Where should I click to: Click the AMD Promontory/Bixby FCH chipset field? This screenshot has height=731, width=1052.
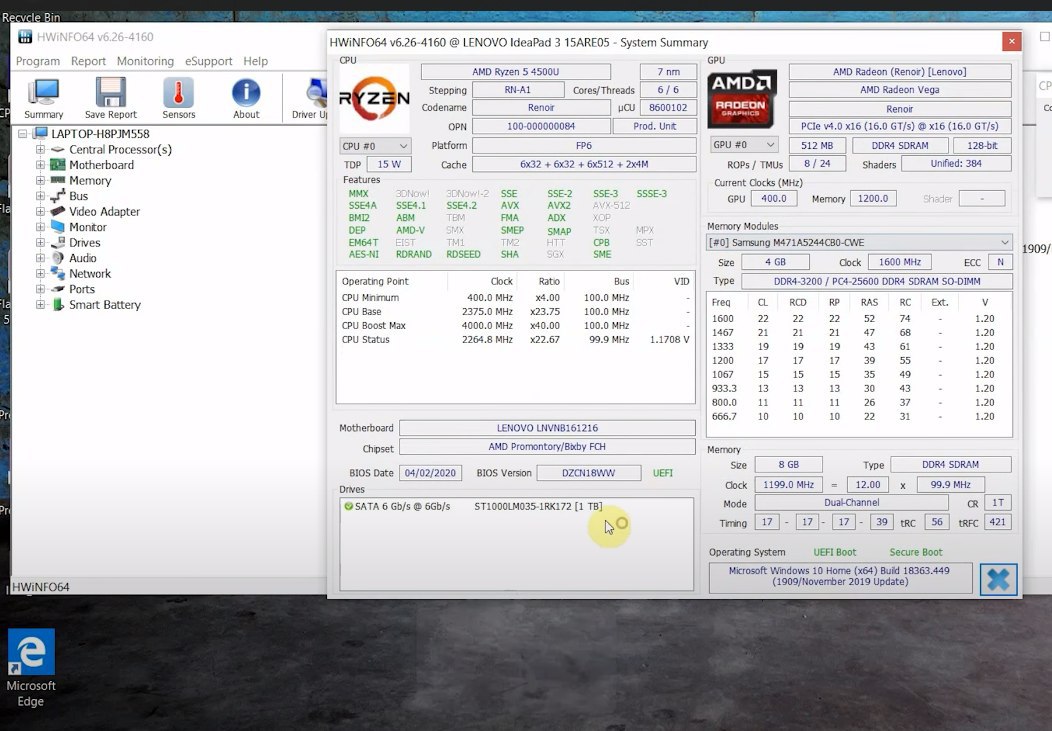pyautogui.click(x=547, y=447)
